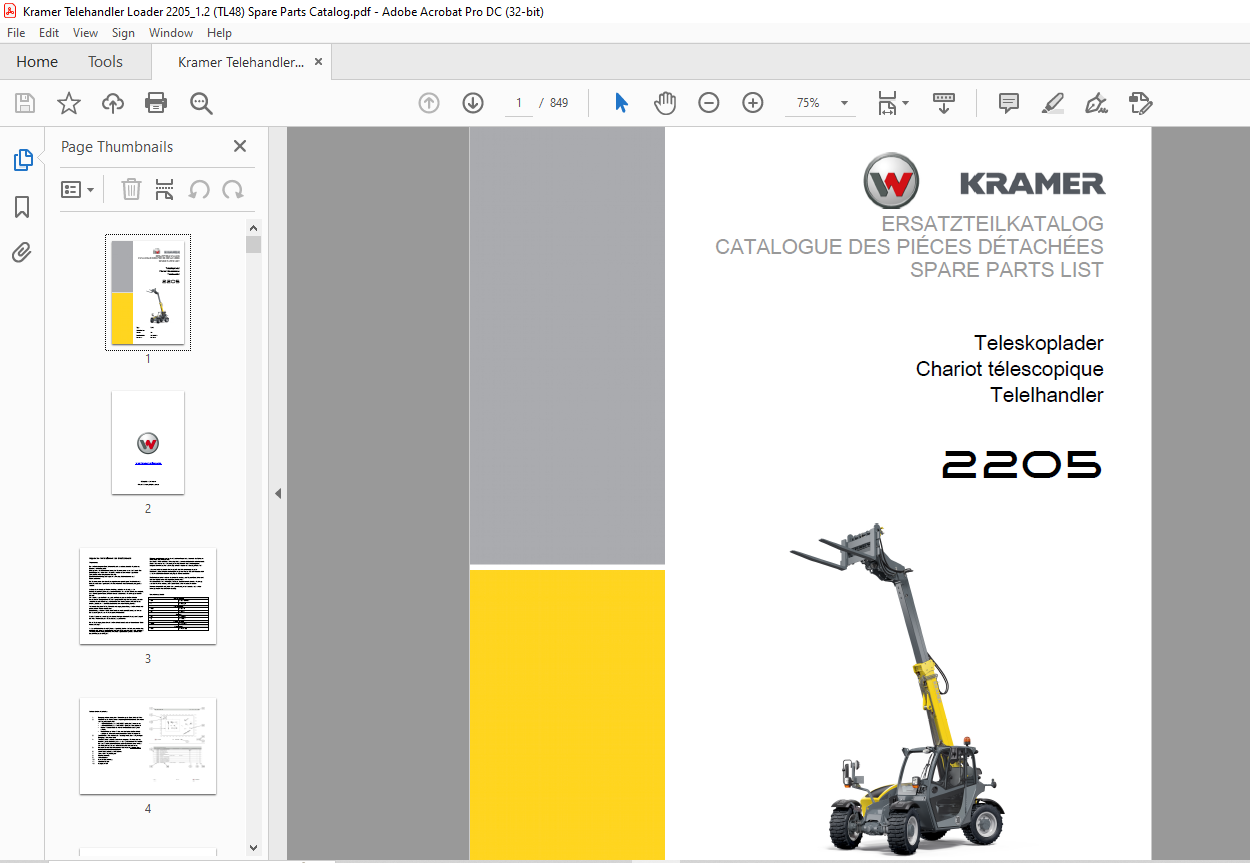Select the Highlight text tool
Viewport: 1250px width, 863px height.
coord(1053,103)
